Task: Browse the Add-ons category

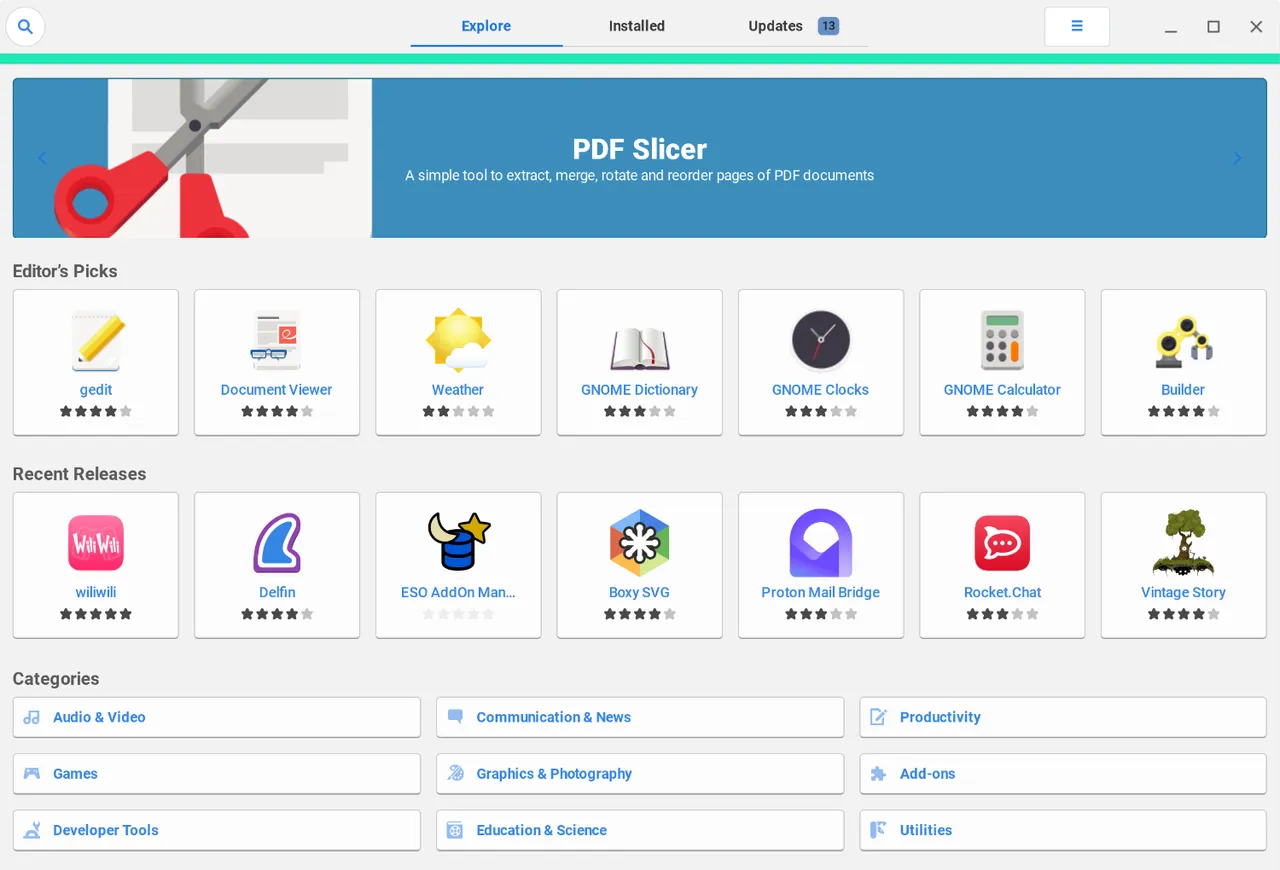Action: [1063, 774]
